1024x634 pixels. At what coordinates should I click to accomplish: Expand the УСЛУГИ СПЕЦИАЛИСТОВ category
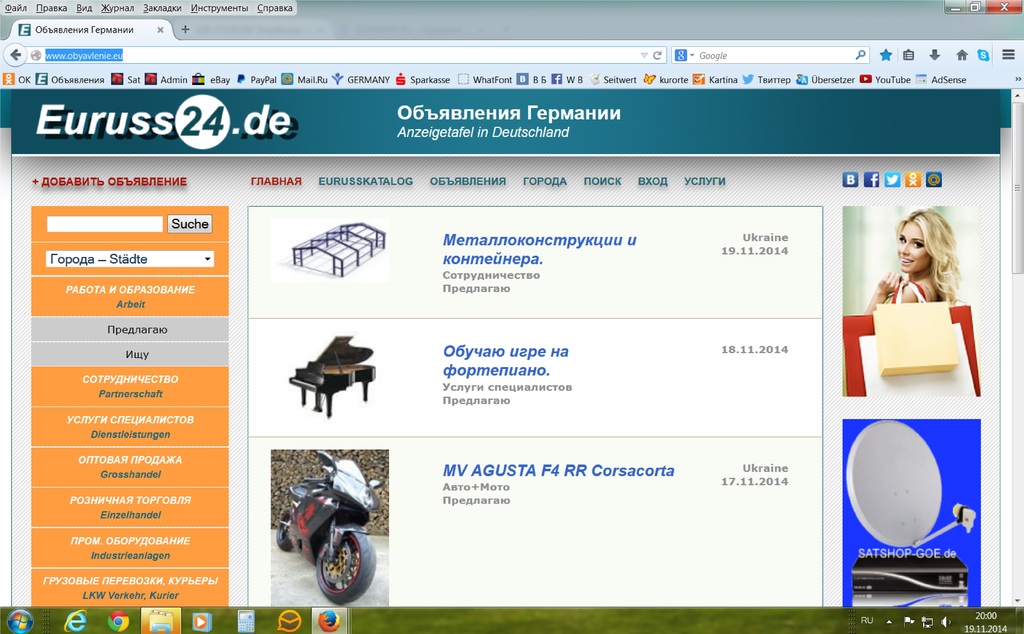pyautogui.click(x=130, y=427)
